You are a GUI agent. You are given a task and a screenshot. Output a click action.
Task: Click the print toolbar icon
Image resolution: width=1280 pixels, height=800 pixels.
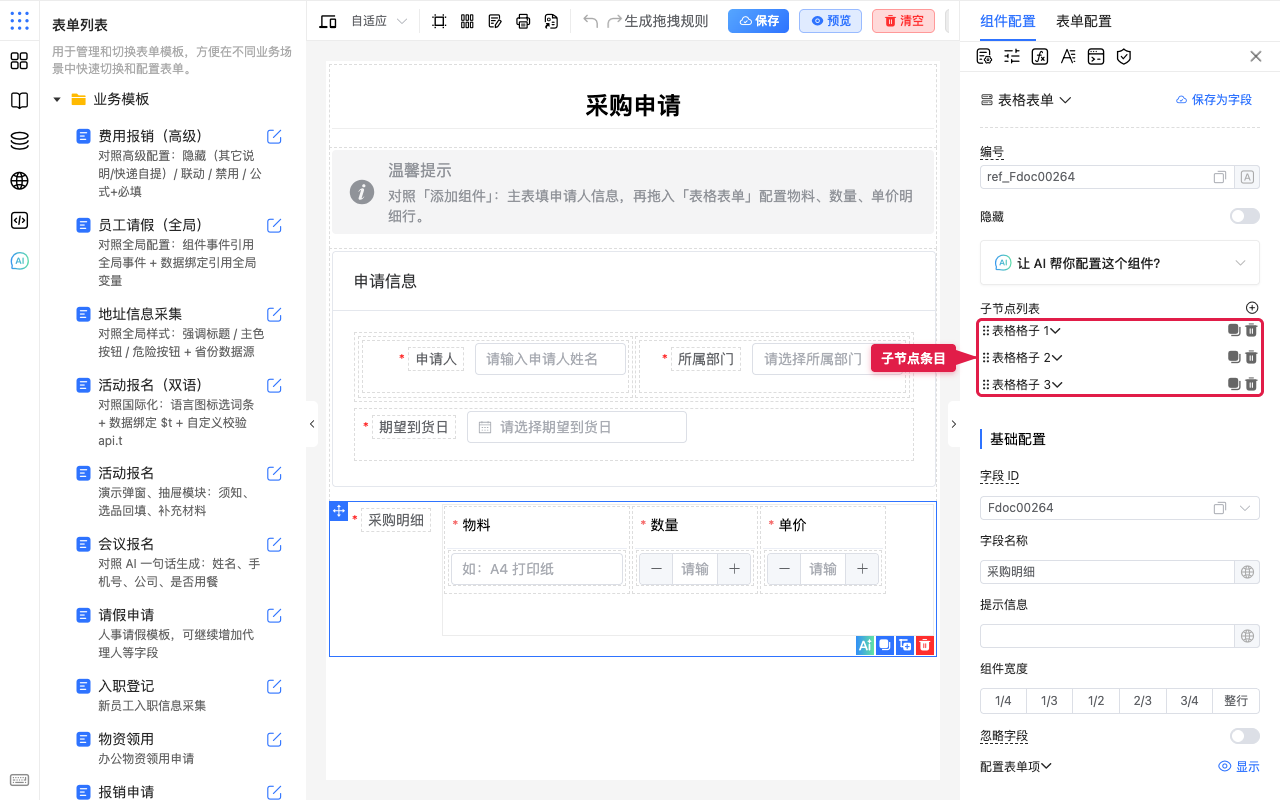pos(523,21)
